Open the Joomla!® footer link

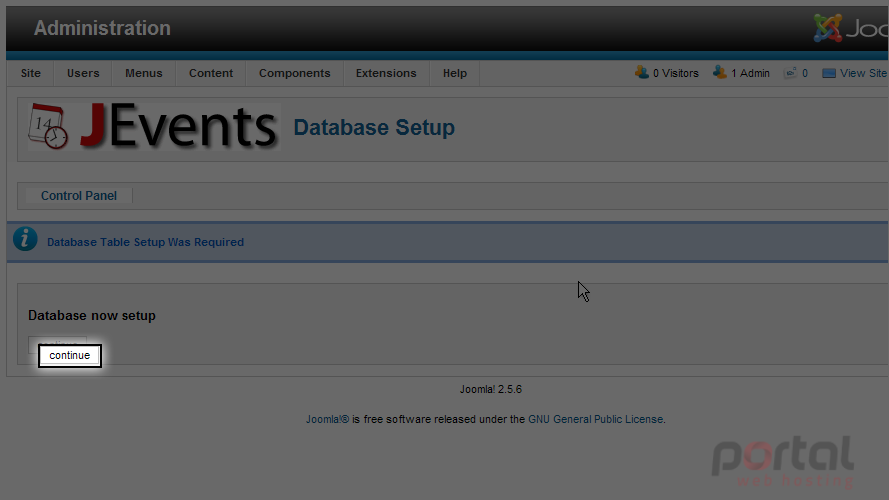tap(328, 420)
